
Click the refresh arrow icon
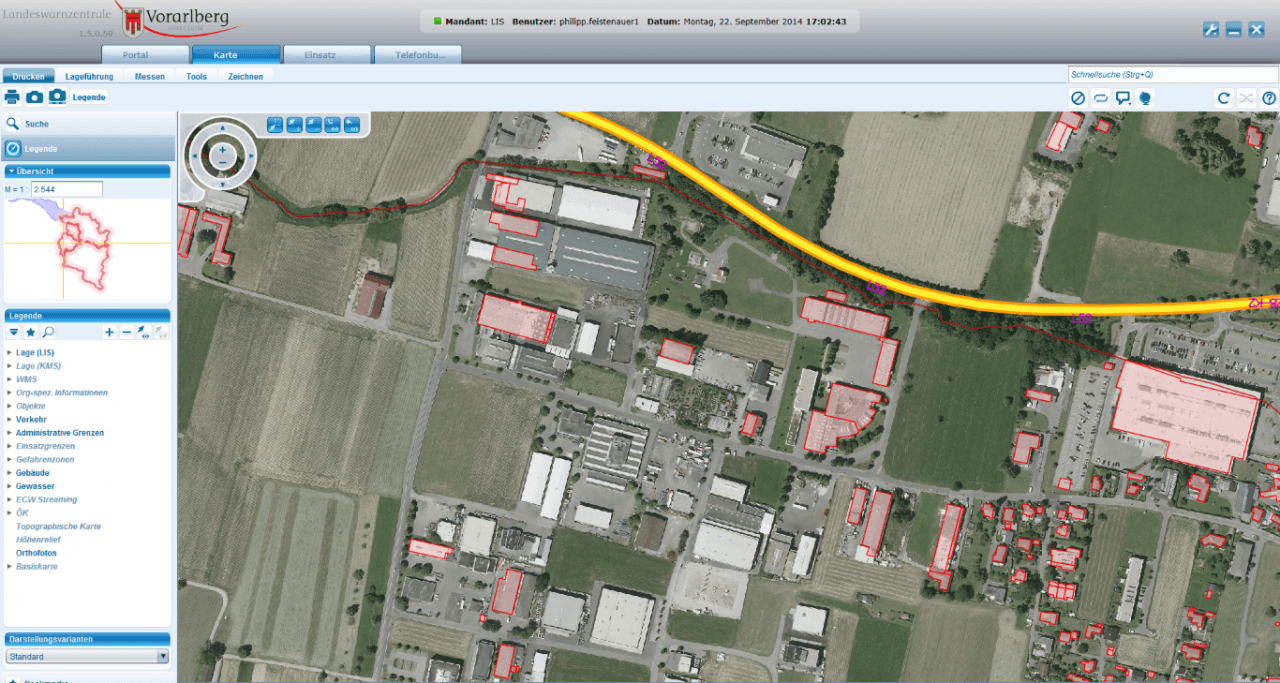point(1222,98)
